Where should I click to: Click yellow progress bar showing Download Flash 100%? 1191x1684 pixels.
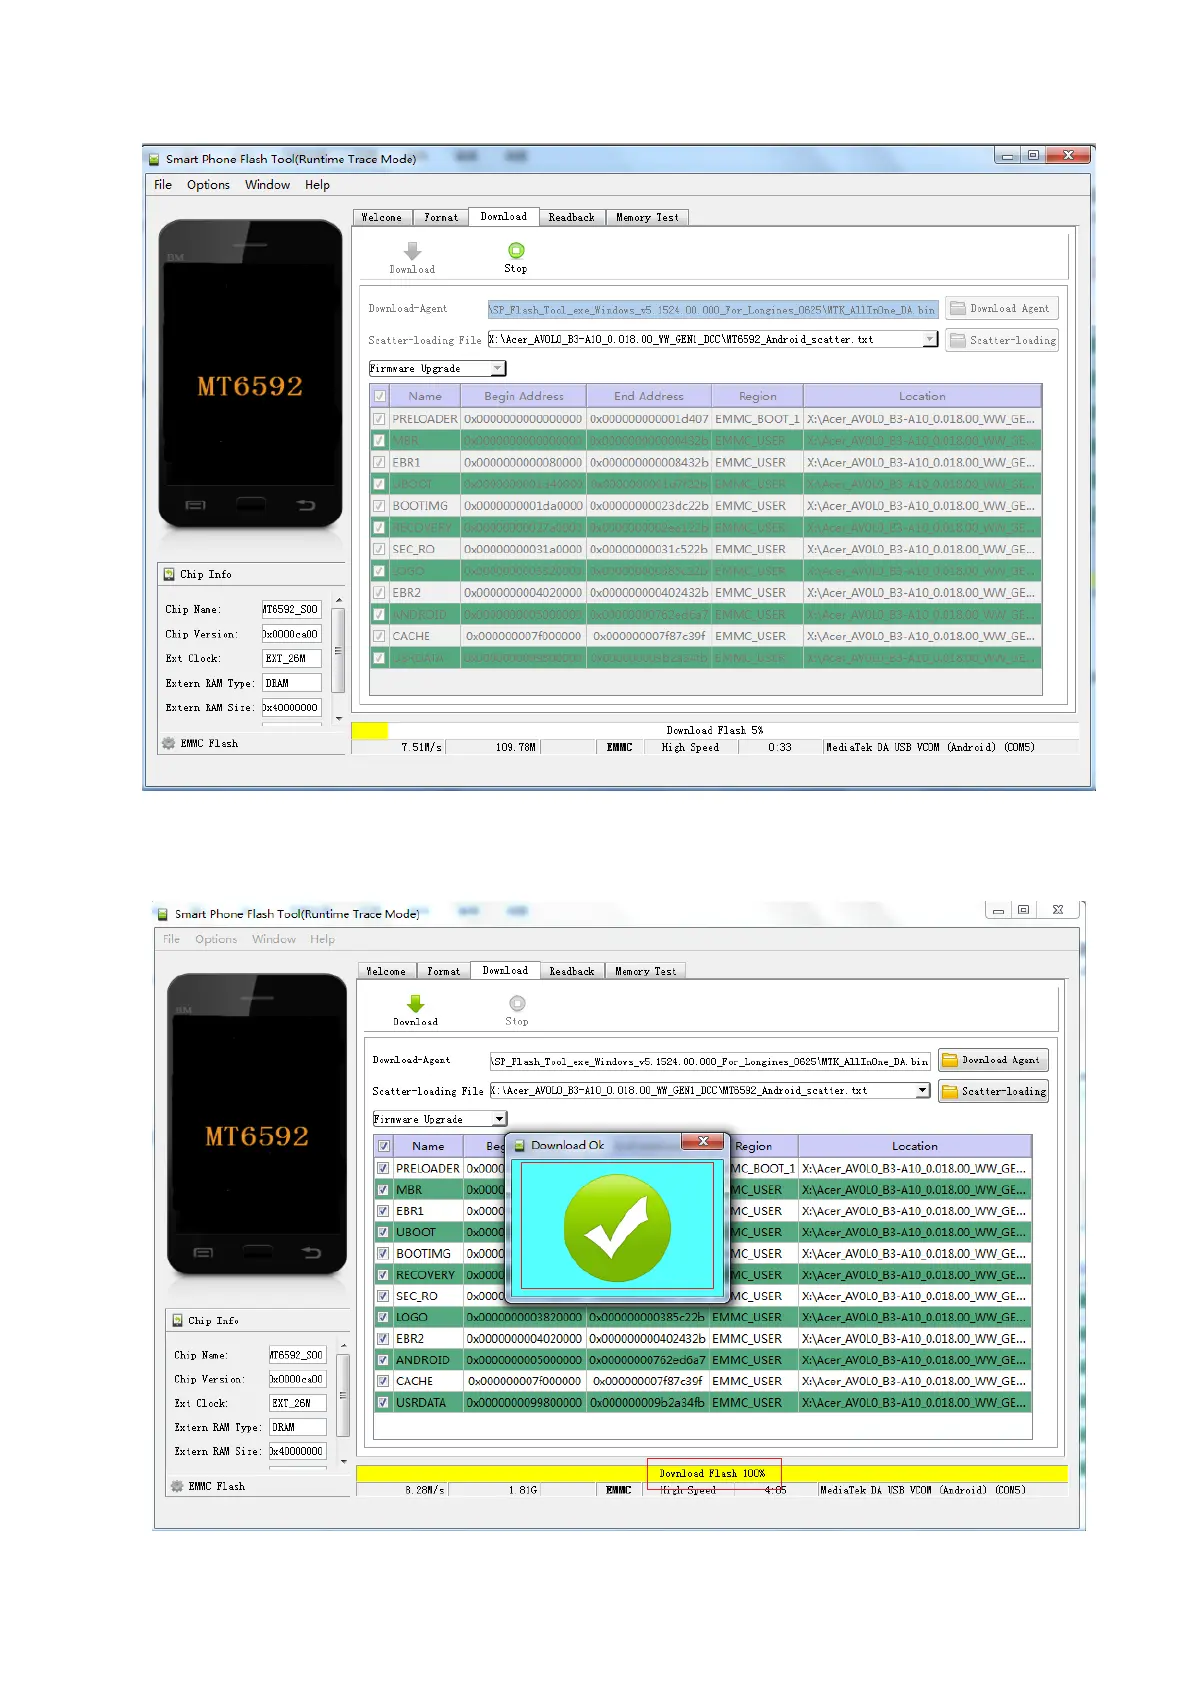pos(711,1473)
